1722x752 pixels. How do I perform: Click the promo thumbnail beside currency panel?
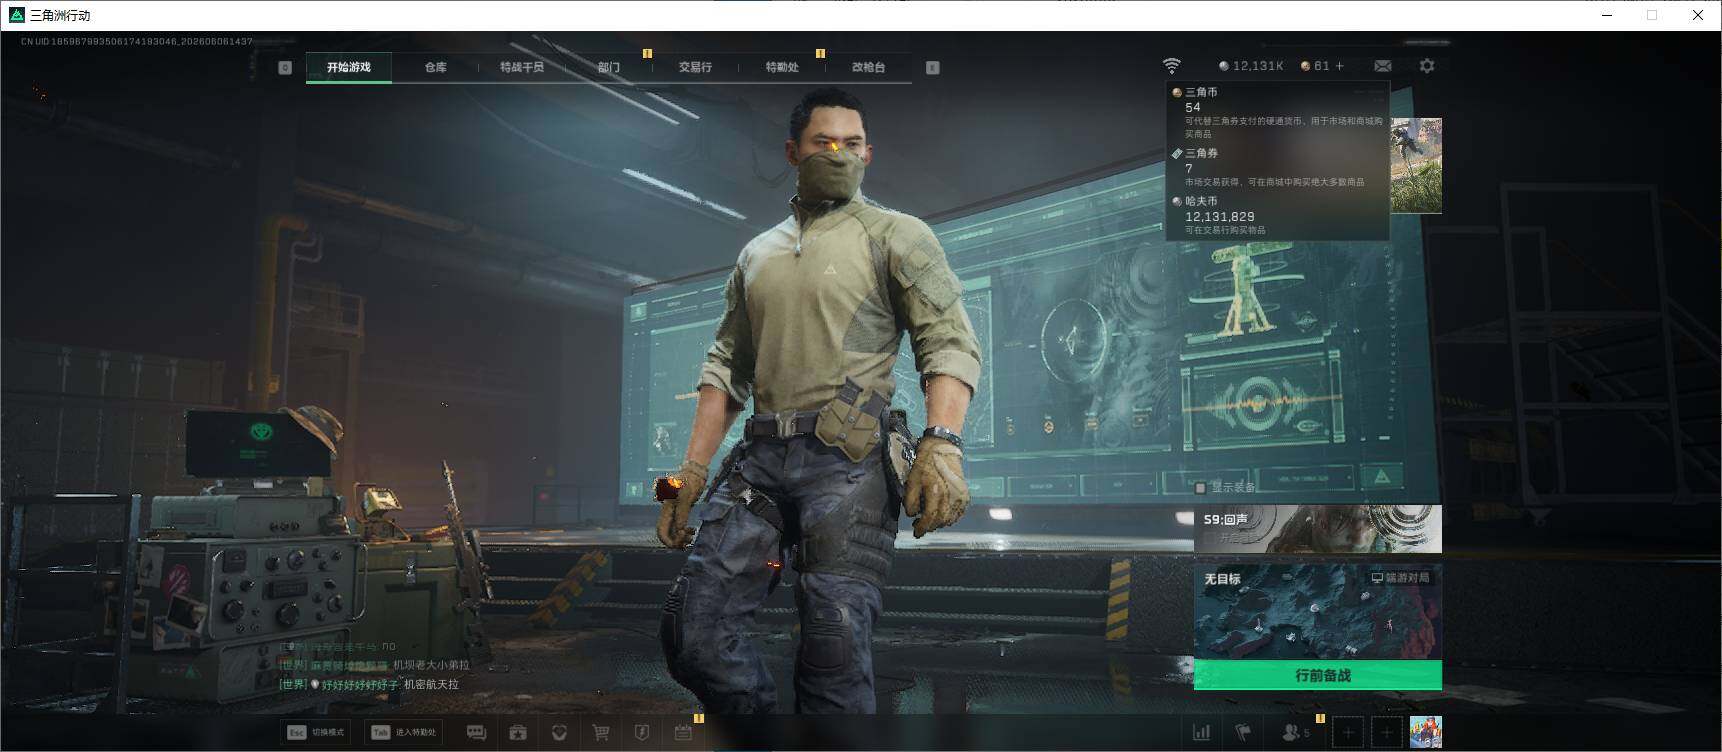point(1416,165)
